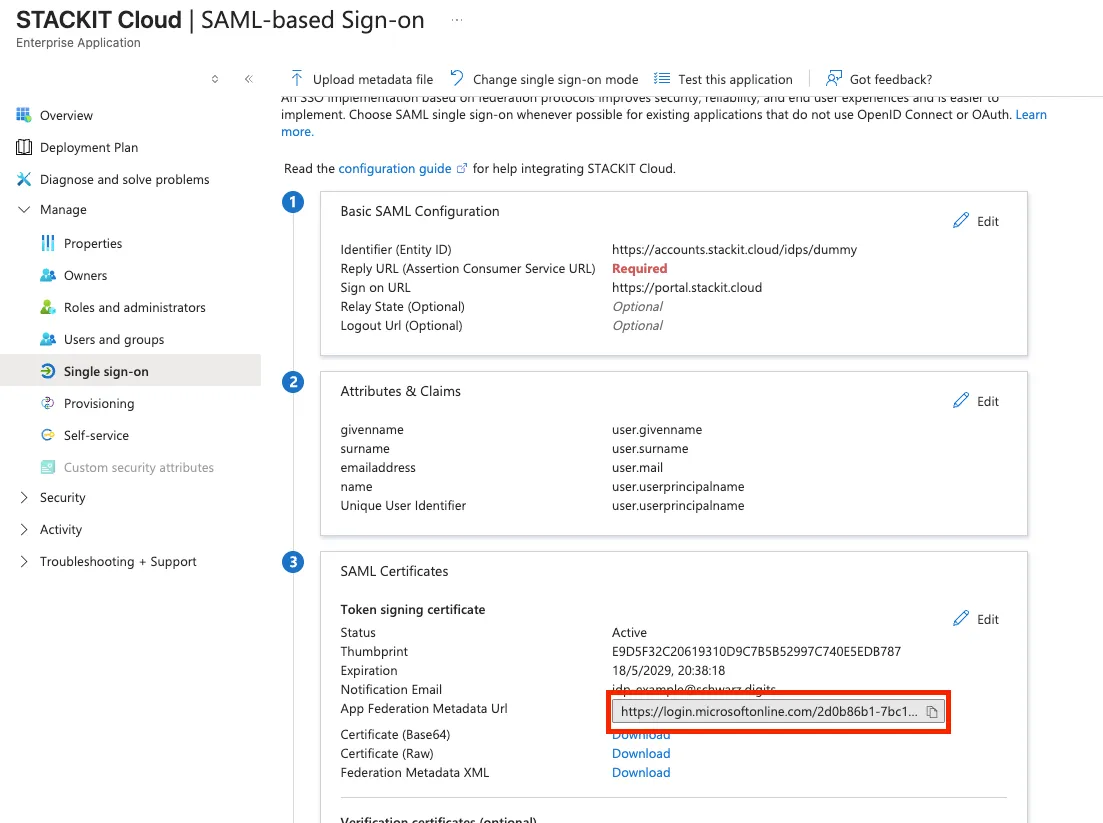1103x823 pixels.
Task: Click the Custom security attributes icon
Action: (48, 467)
